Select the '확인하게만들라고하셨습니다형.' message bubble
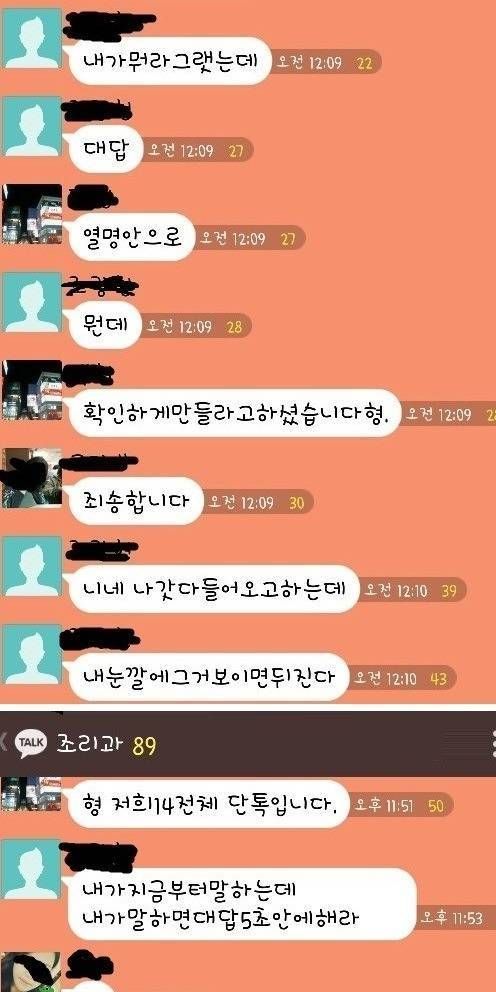The height and width of the screenshot is (992, 496). (x=235, y=413)
